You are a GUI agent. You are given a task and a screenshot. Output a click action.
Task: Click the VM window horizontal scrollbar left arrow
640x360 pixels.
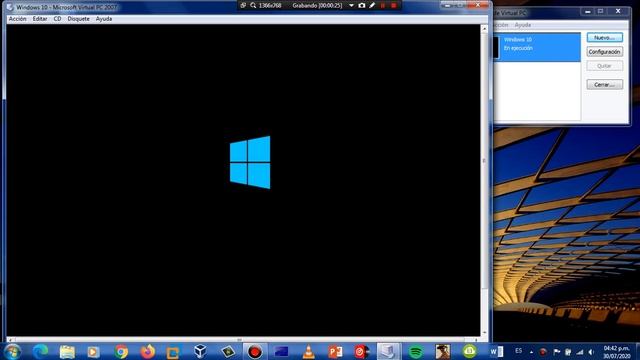tap(10, 340)
